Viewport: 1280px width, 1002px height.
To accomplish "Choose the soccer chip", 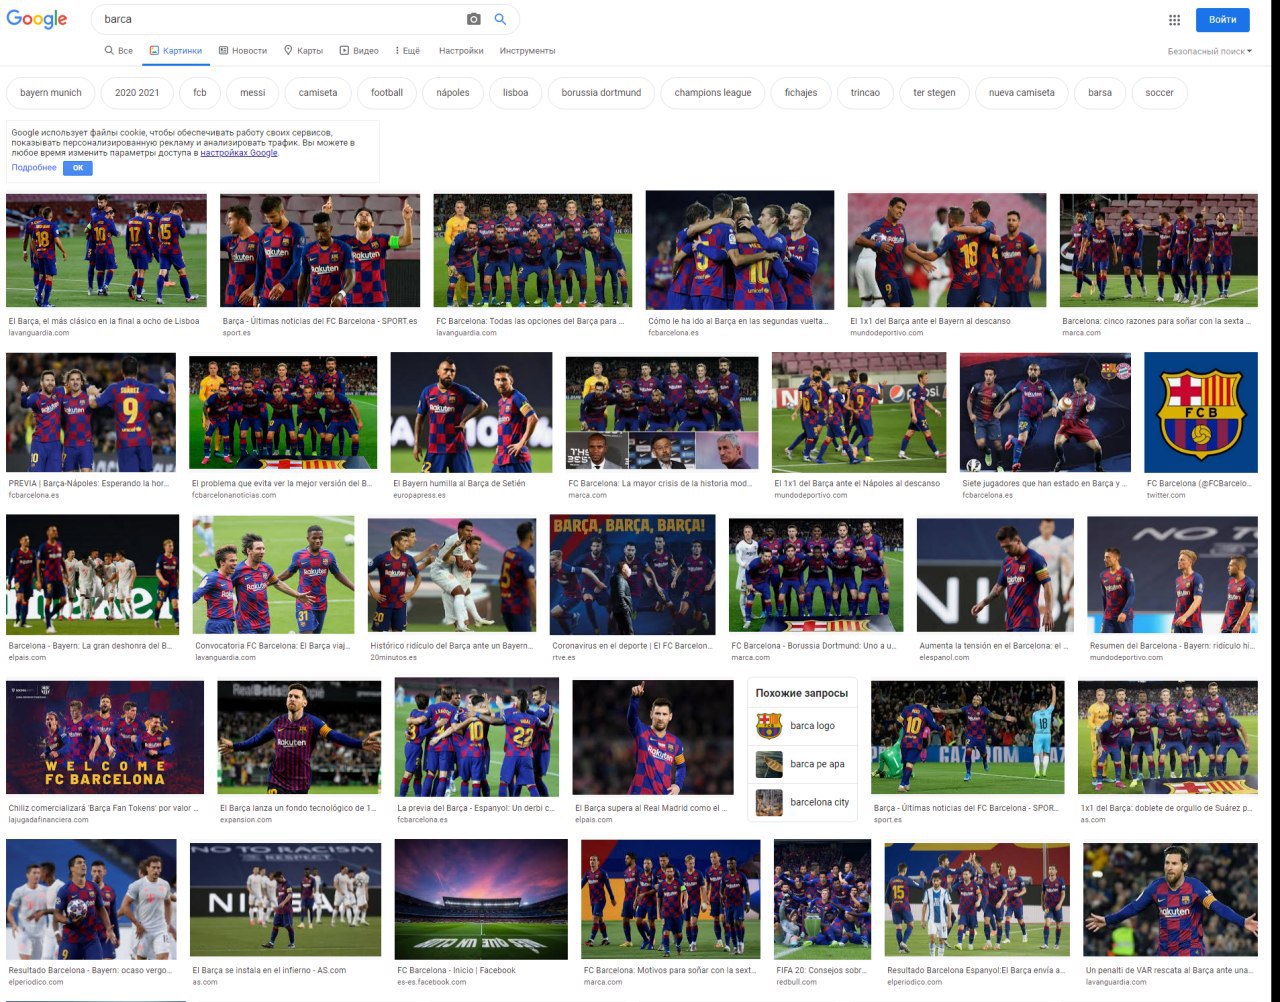I will pyautogui.click(x=1160, y=93).
